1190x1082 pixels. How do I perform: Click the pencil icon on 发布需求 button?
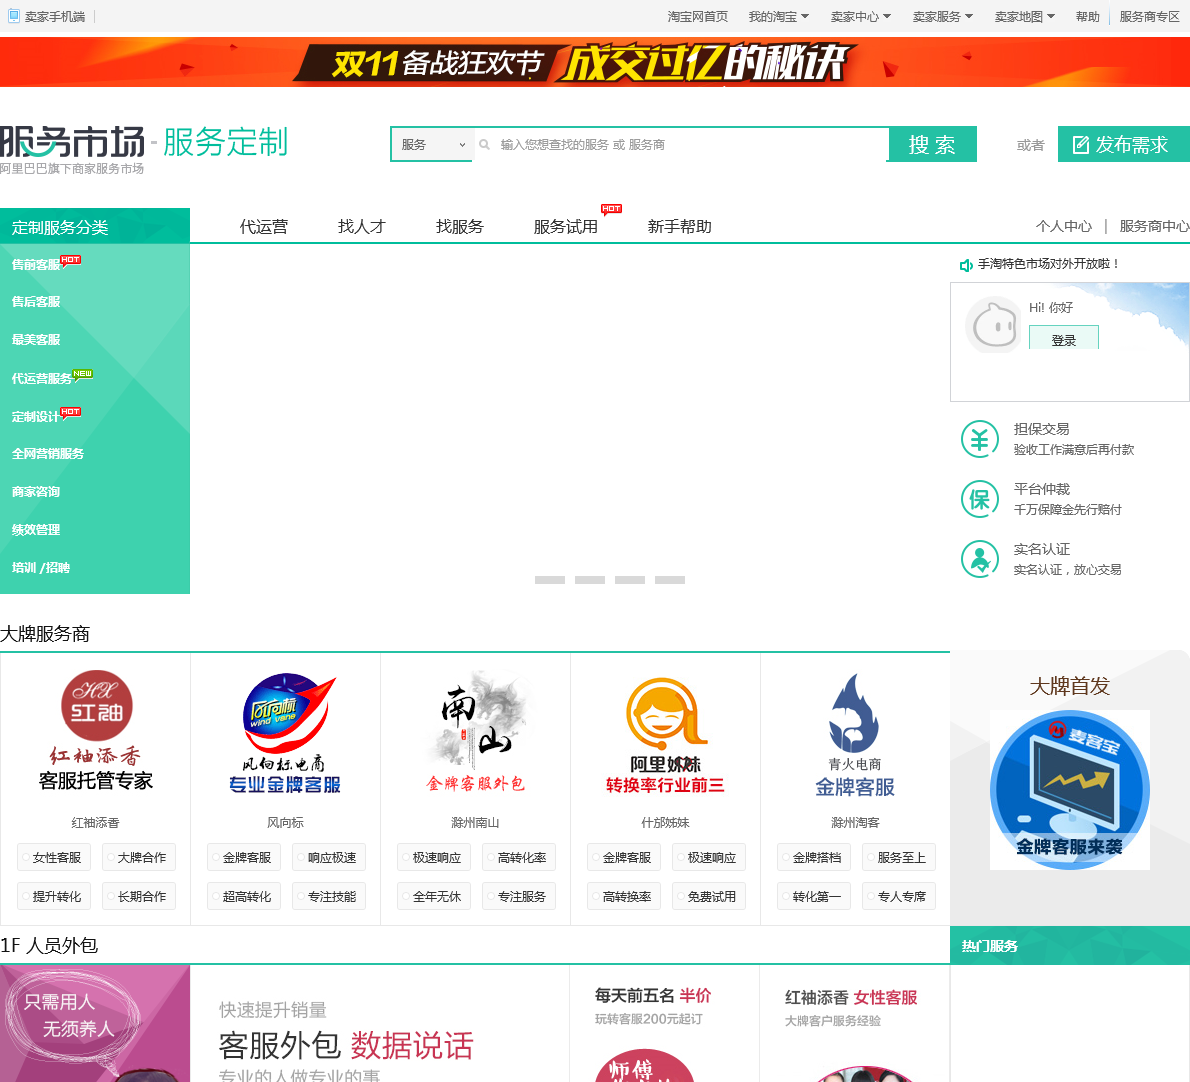(x=1081, y=145)
